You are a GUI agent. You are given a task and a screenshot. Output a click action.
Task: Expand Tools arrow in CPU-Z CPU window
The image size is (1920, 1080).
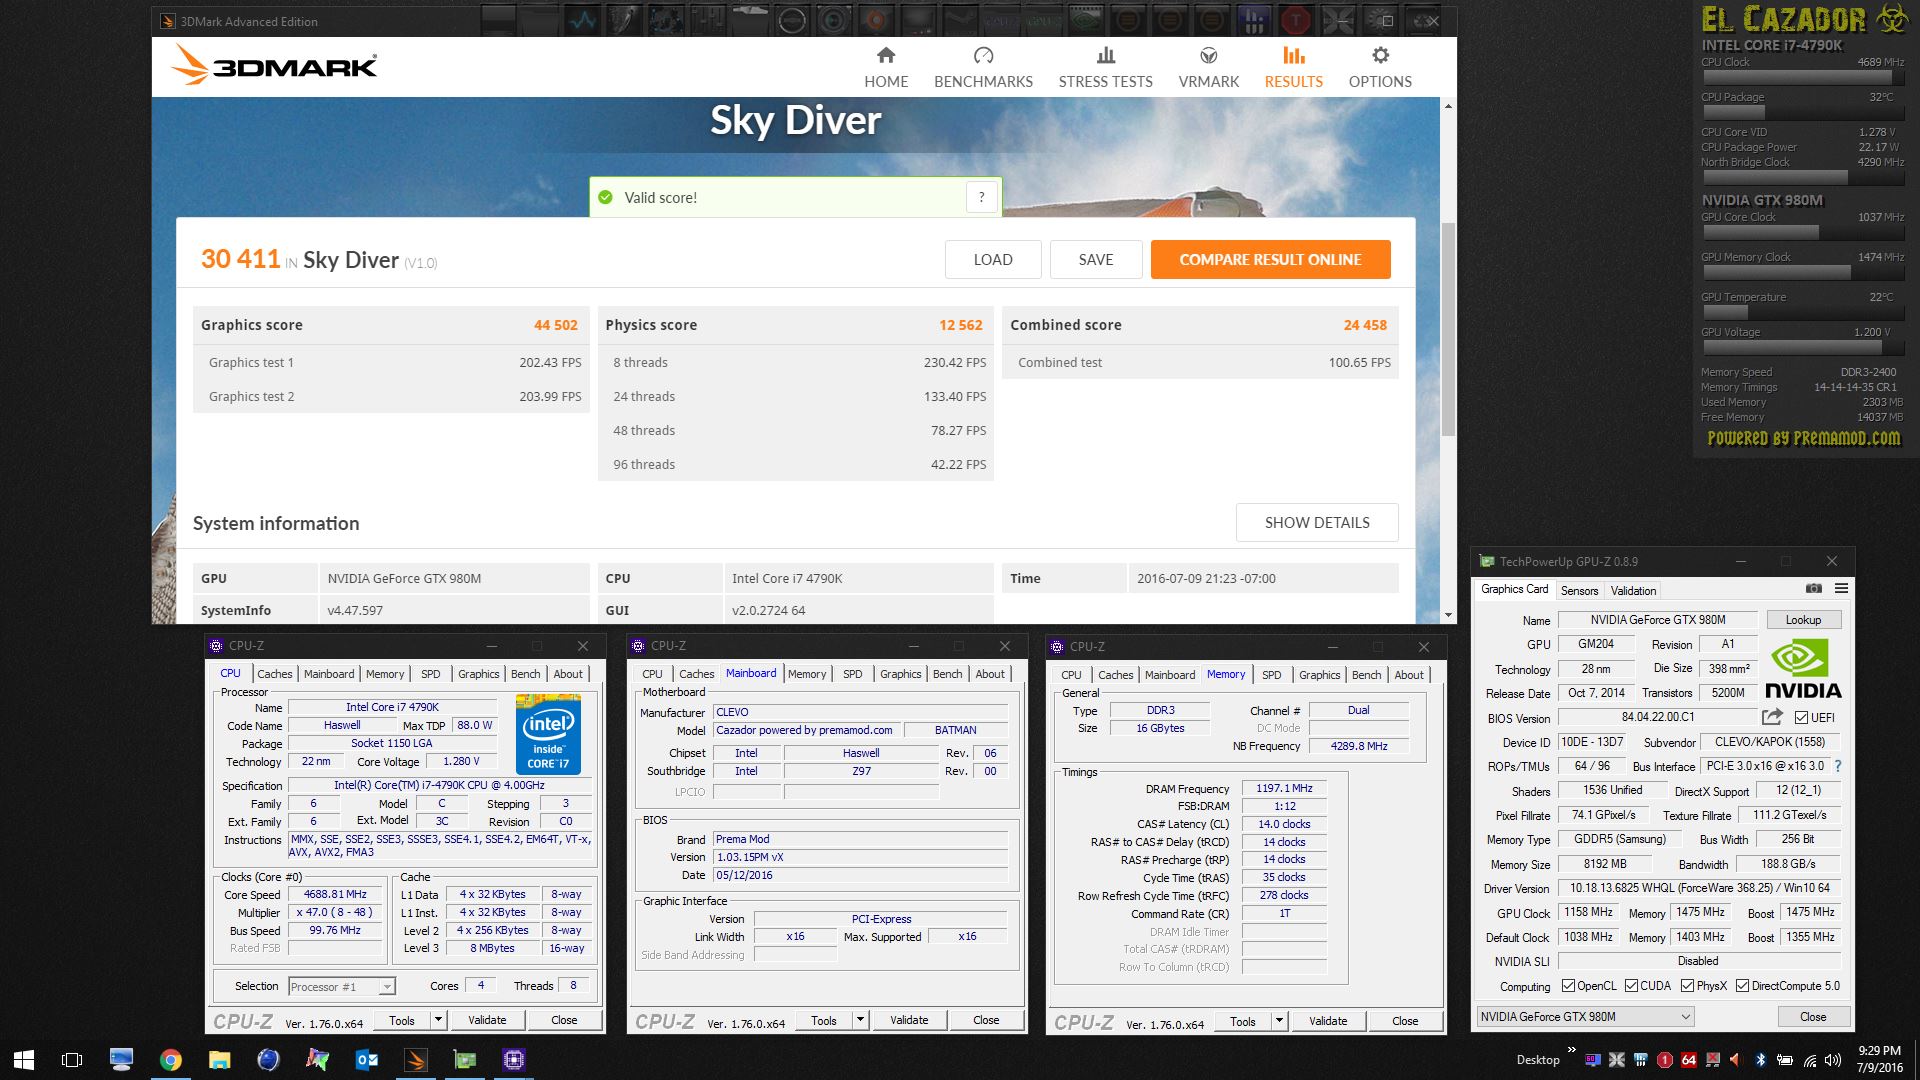437,1020
